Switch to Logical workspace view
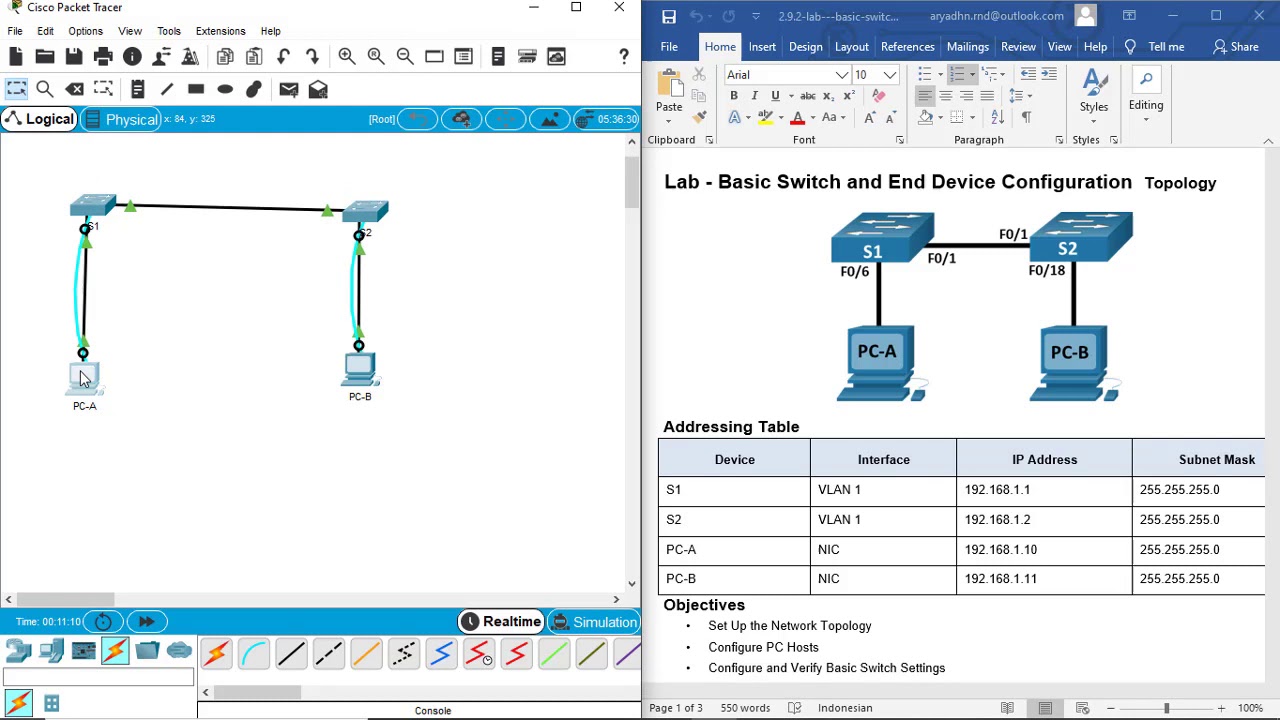The image size is (1280, 720). pos(38,120)
